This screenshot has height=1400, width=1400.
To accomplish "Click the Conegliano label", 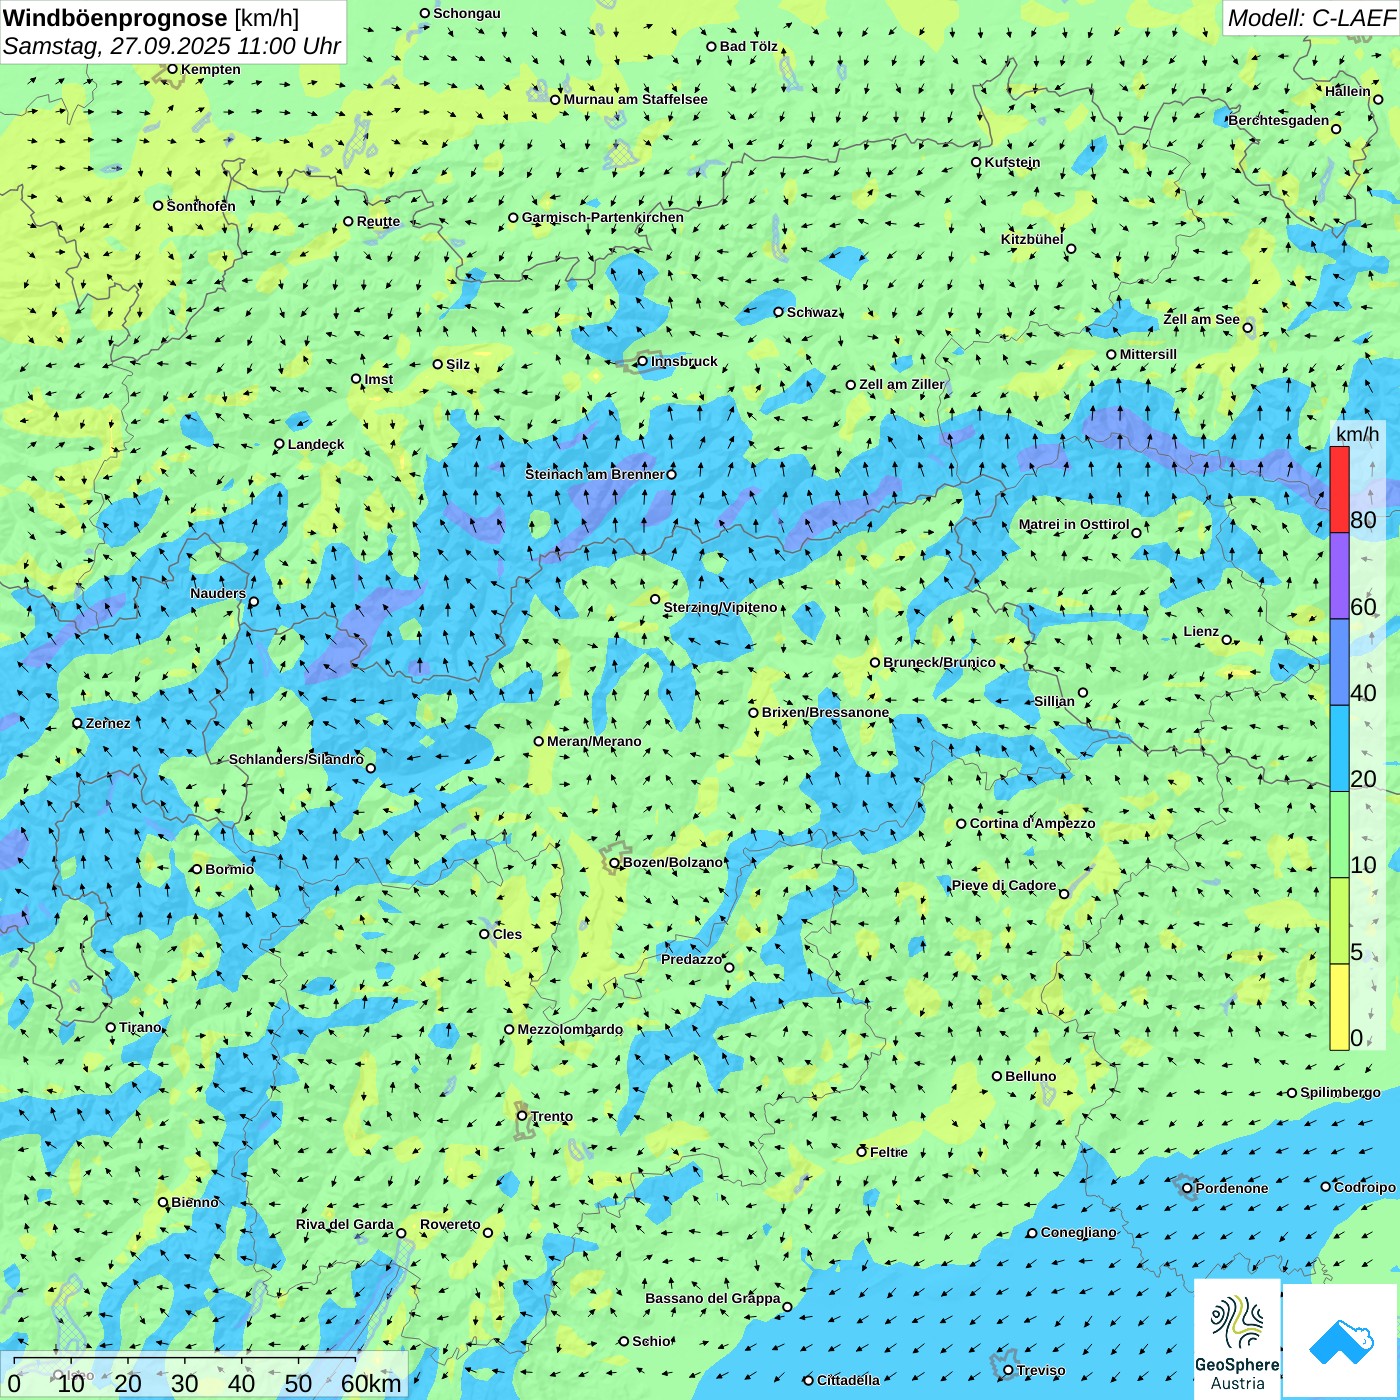I will (1078, 1232).
